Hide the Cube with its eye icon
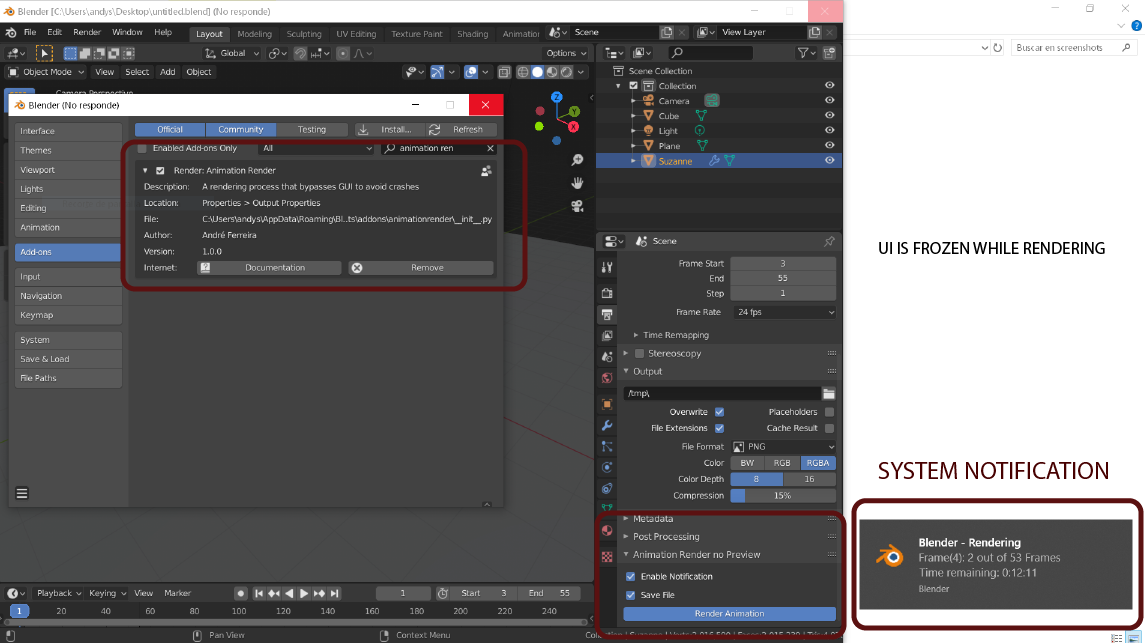Viewport: 1145px width, 643px height. point(830,115)
